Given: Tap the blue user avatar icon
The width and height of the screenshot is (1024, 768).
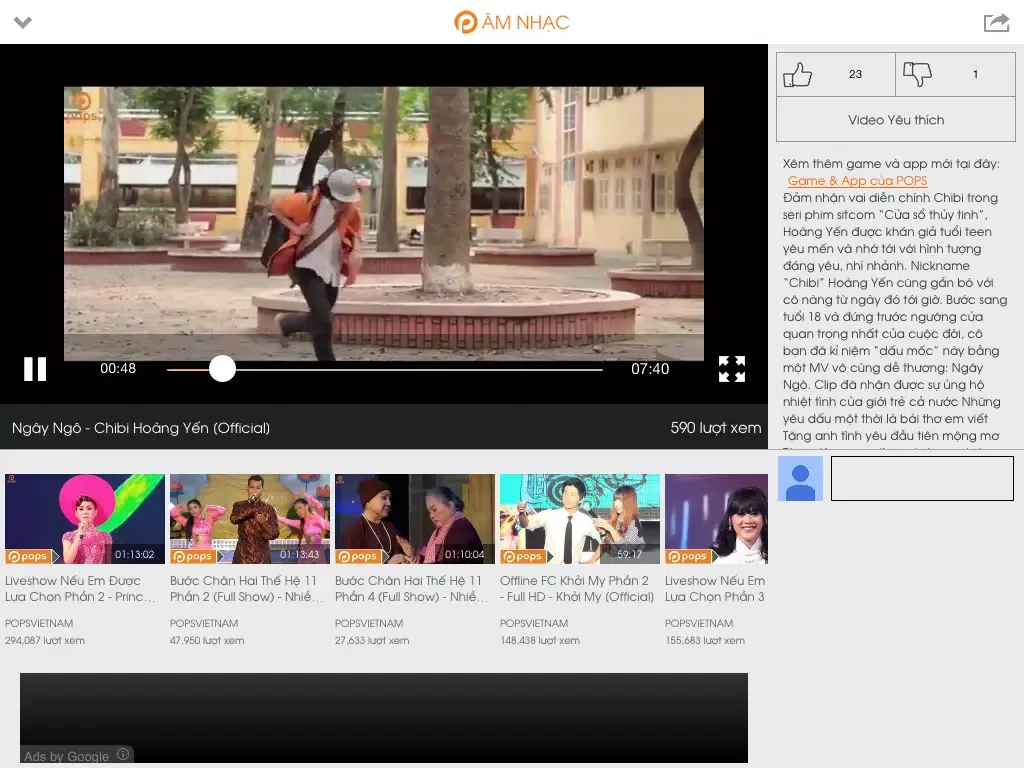Looking at the screenshot, I should [x=801, y=479].
